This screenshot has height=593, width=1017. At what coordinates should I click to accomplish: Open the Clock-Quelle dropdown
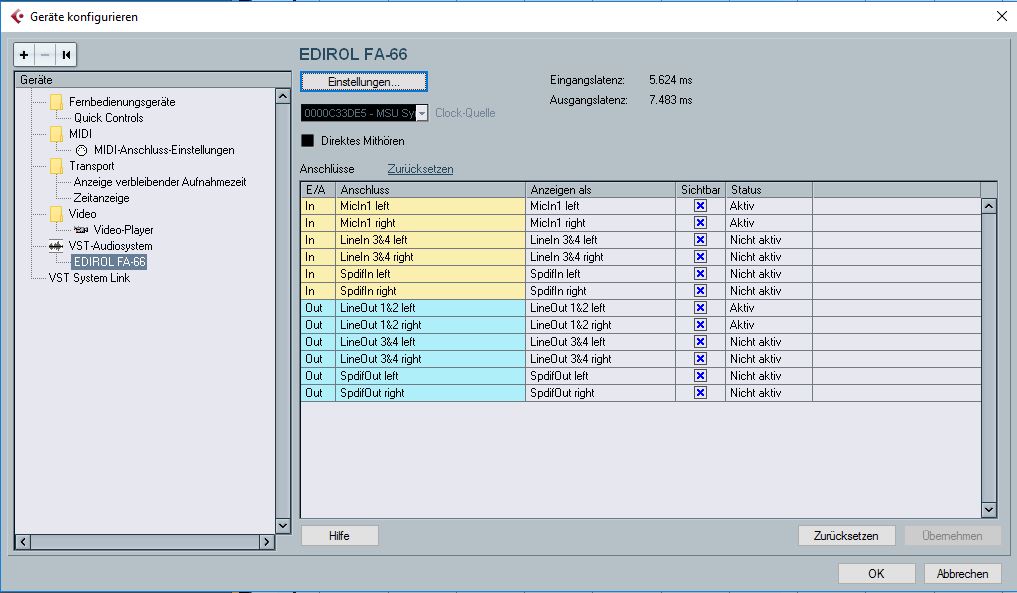(x=422, y=114)
